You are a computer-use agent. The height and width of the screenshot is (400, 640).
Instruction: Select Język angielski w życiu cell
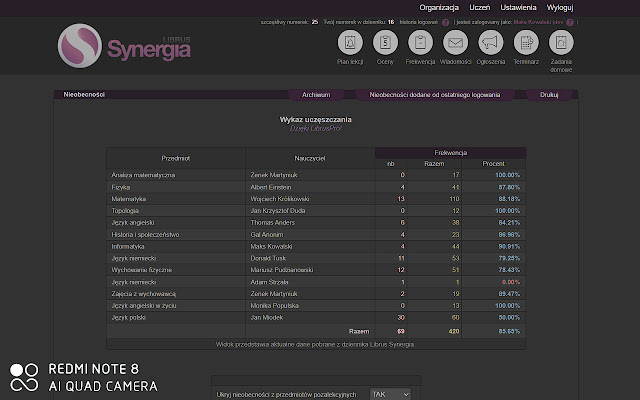(176, 306)
